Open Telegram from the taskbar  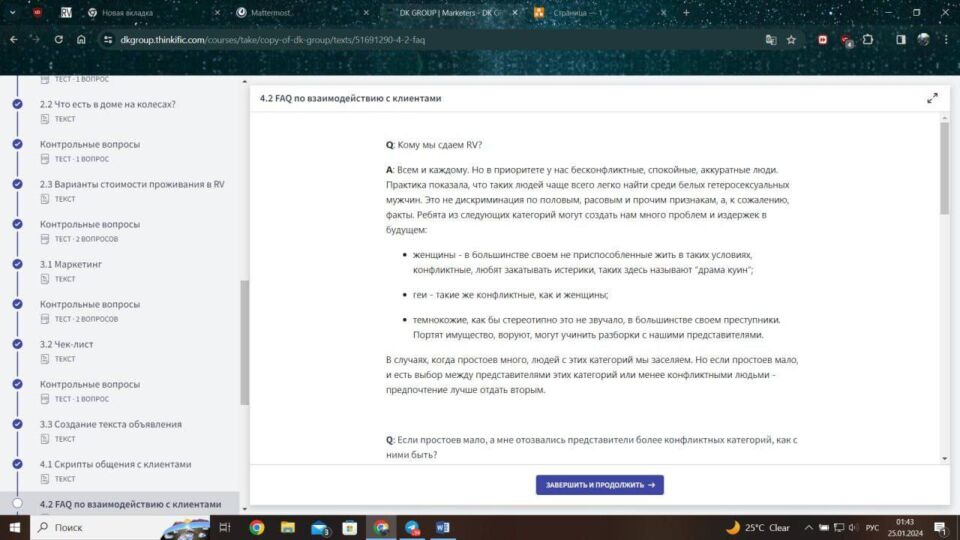coord(412,527)
